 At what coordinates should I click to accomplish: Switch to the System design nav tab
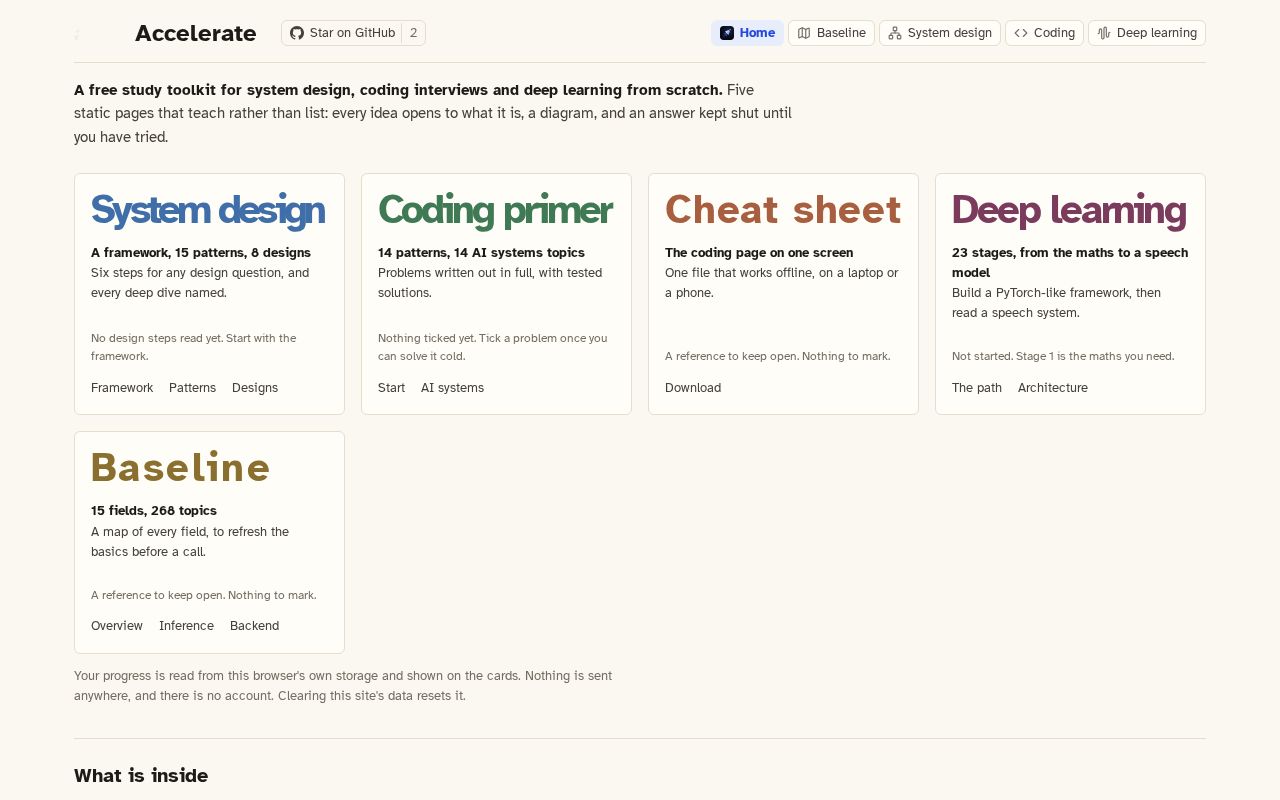[940, 33]
